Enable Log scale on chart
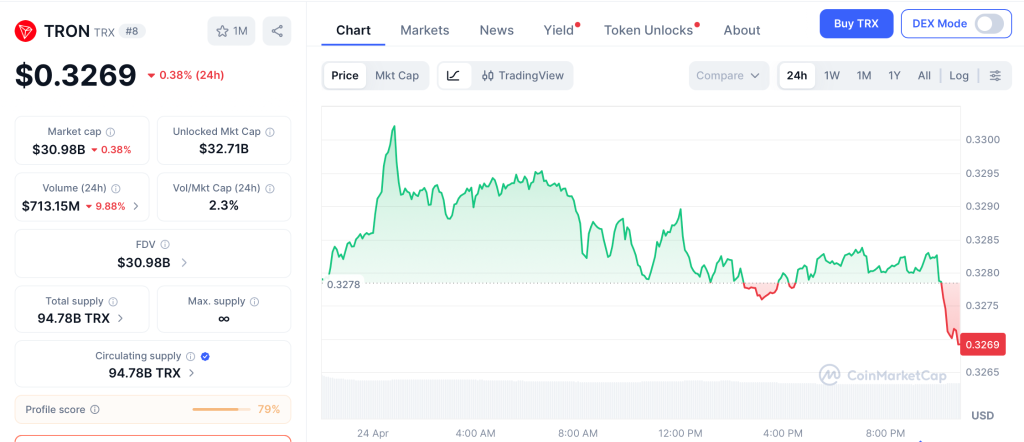 [959, 75]
